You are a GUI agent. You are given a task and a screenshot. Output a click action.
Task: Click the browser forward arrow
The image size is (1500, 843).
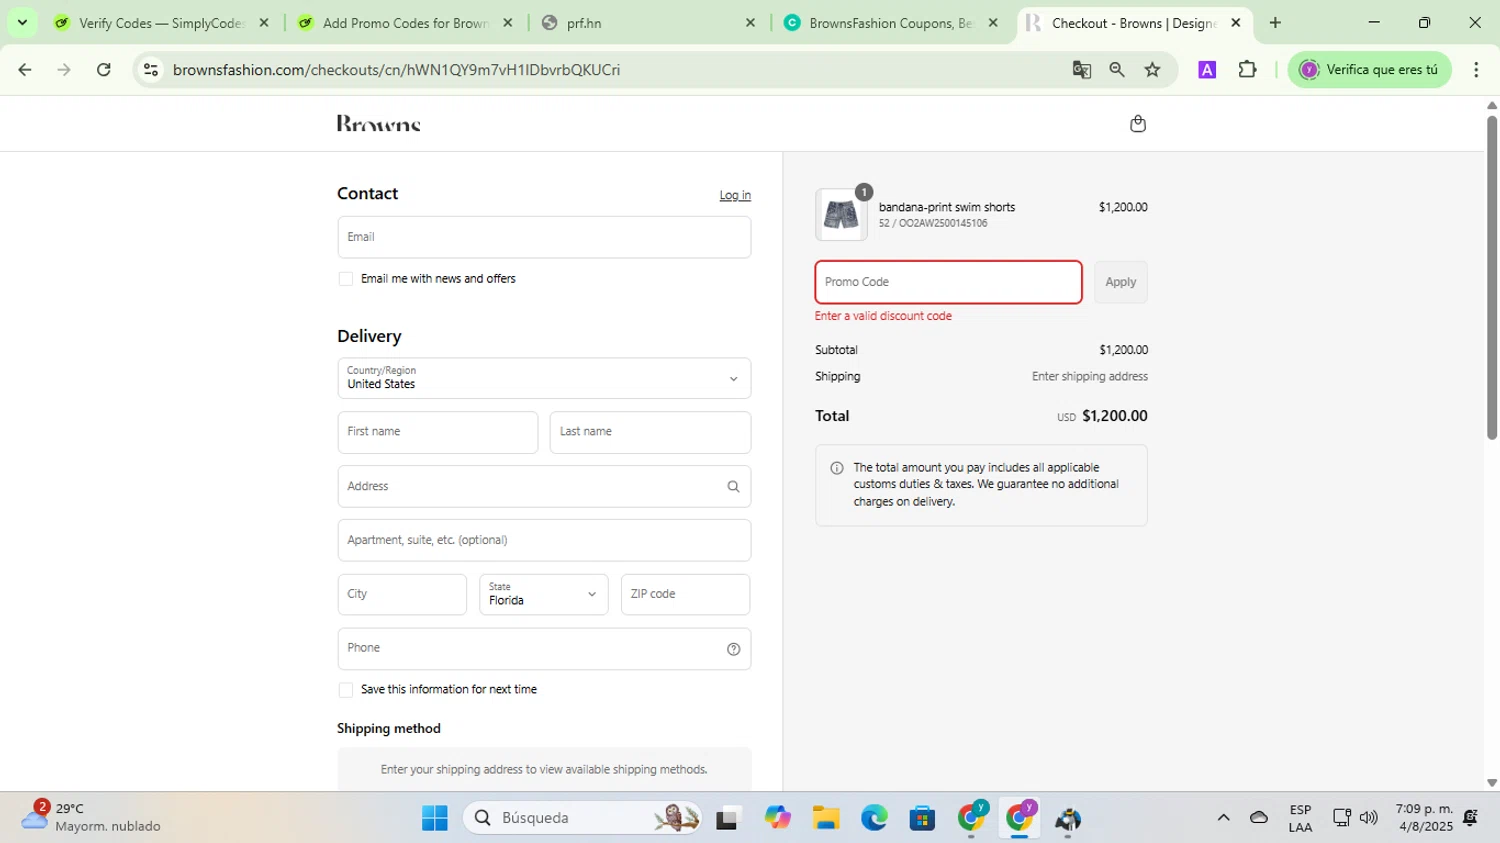click(64, 70)
